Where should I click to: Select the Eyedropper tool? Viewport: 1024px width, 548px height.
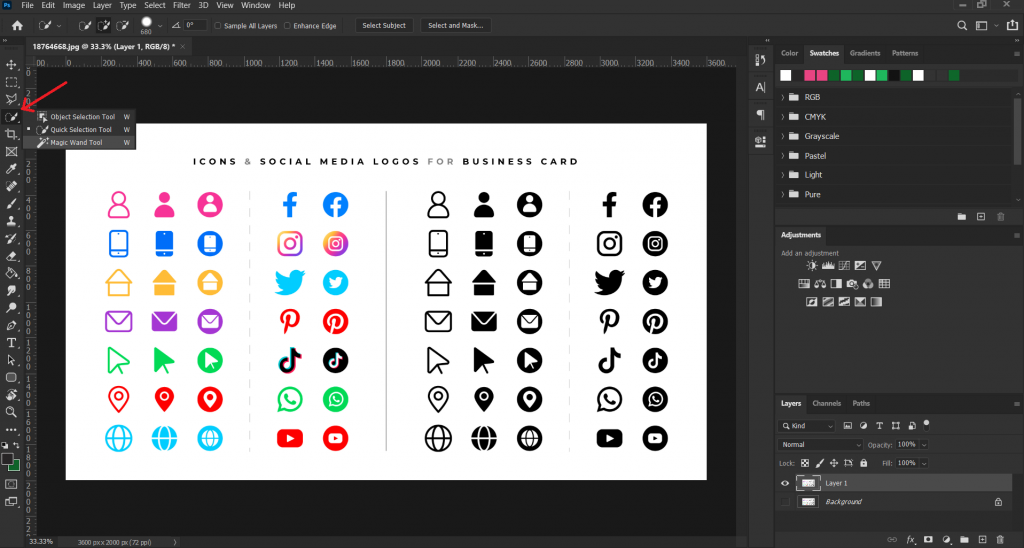coord(11,169)
